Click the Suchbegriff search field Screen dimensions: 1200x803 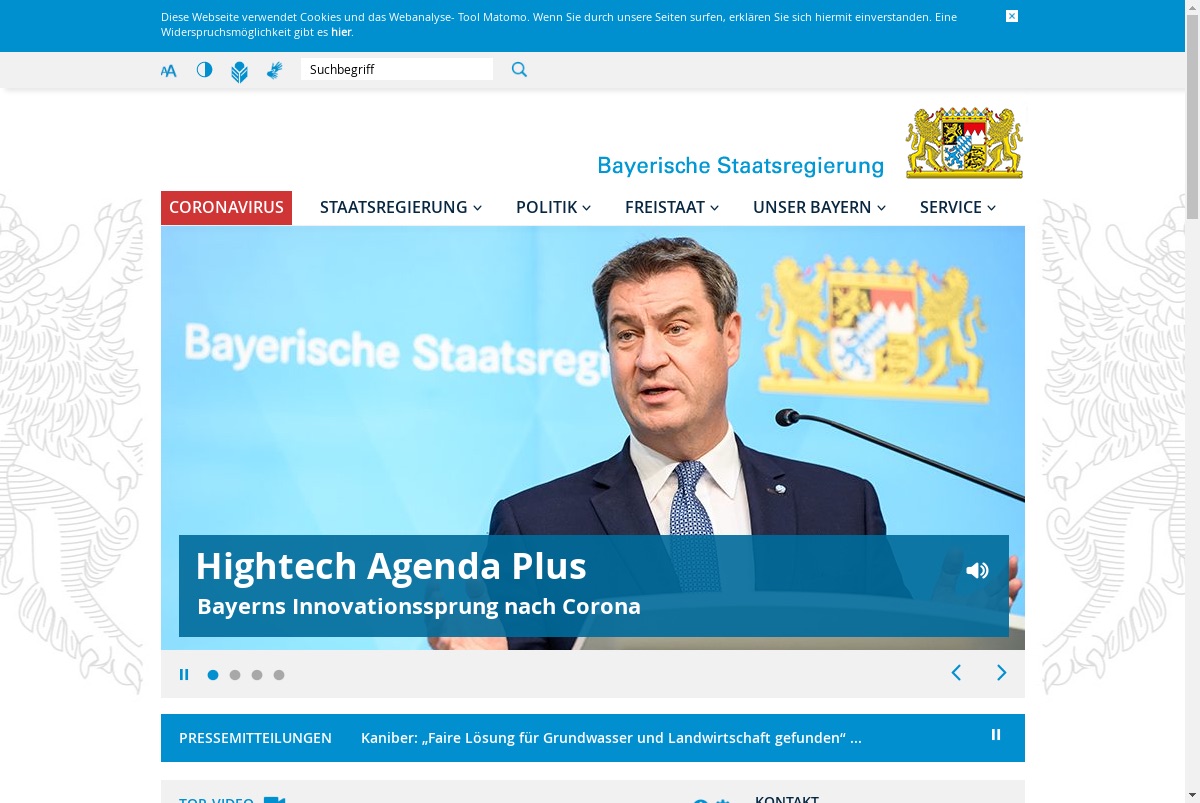pos(397,69)
